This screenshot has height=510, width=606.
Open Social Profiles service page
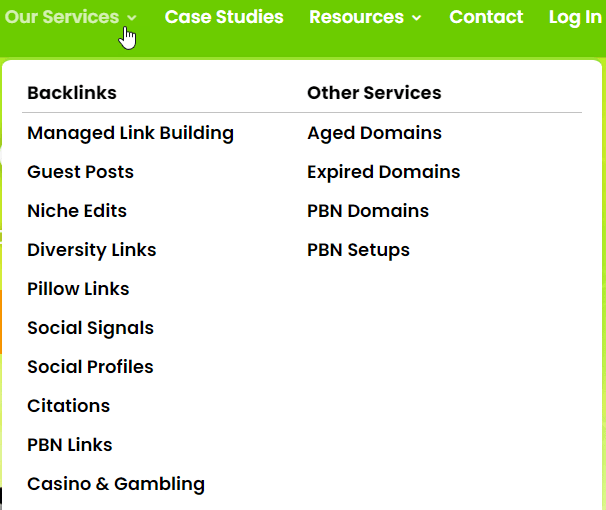coord(90,367)
